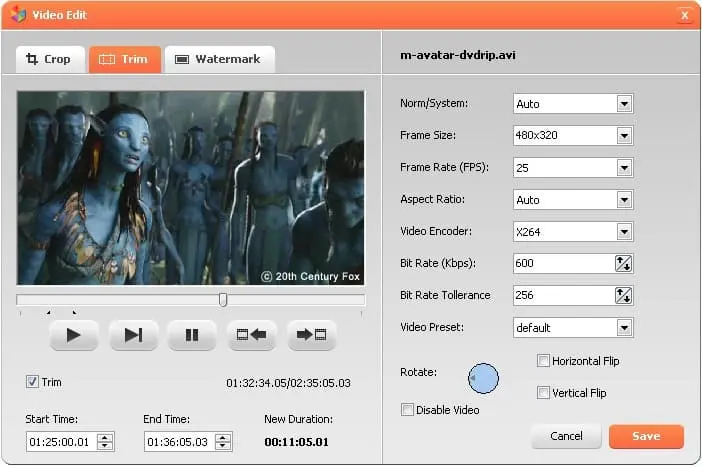
Task: Click the Bit Rate Tollerance value field
Action: (564, 296)
